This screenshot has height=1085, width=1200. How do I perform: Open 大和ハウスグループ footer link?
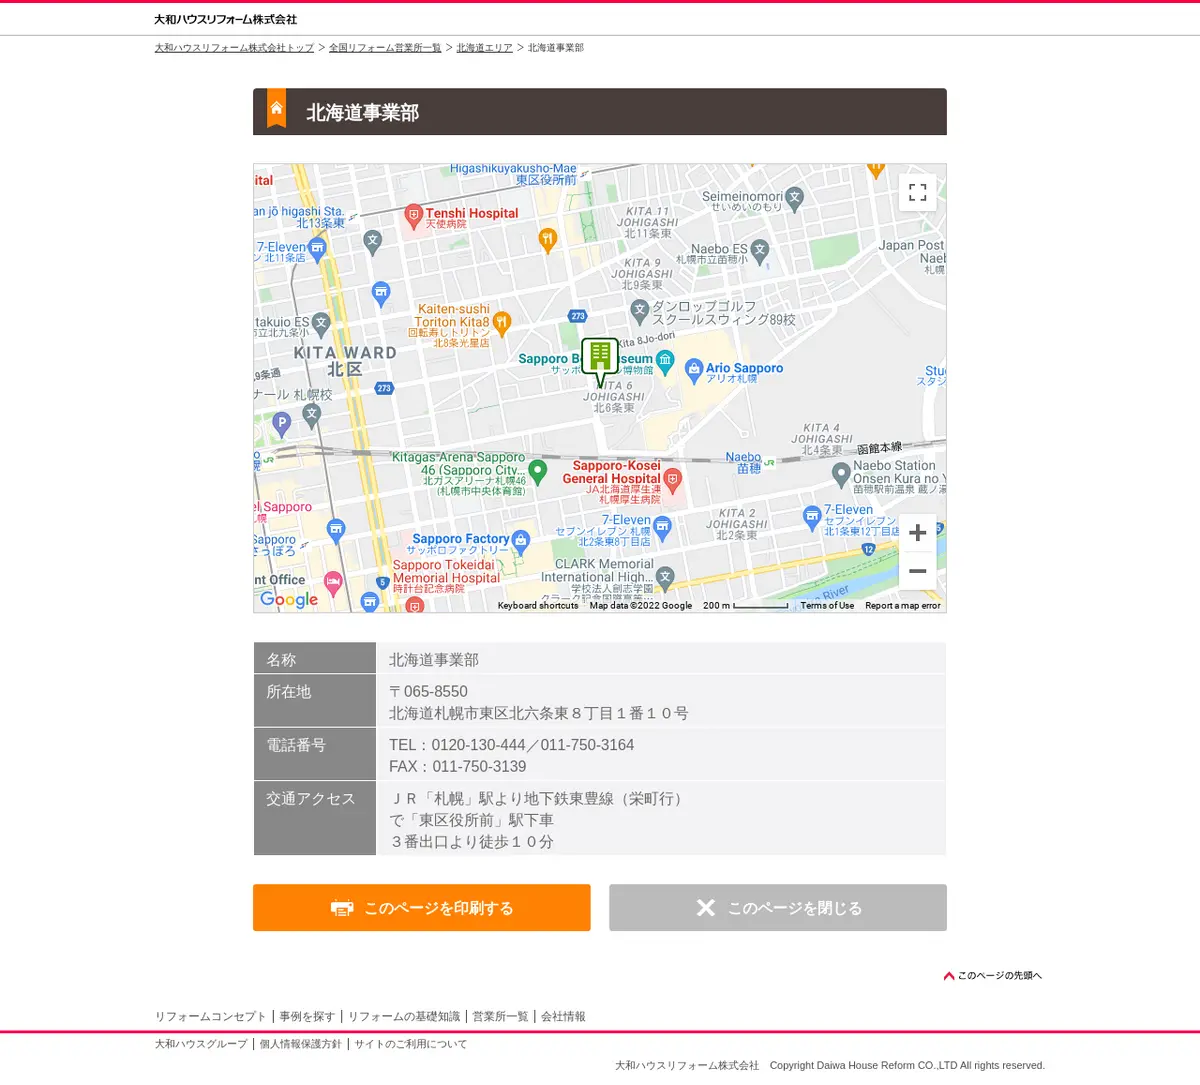(201, 1044)
